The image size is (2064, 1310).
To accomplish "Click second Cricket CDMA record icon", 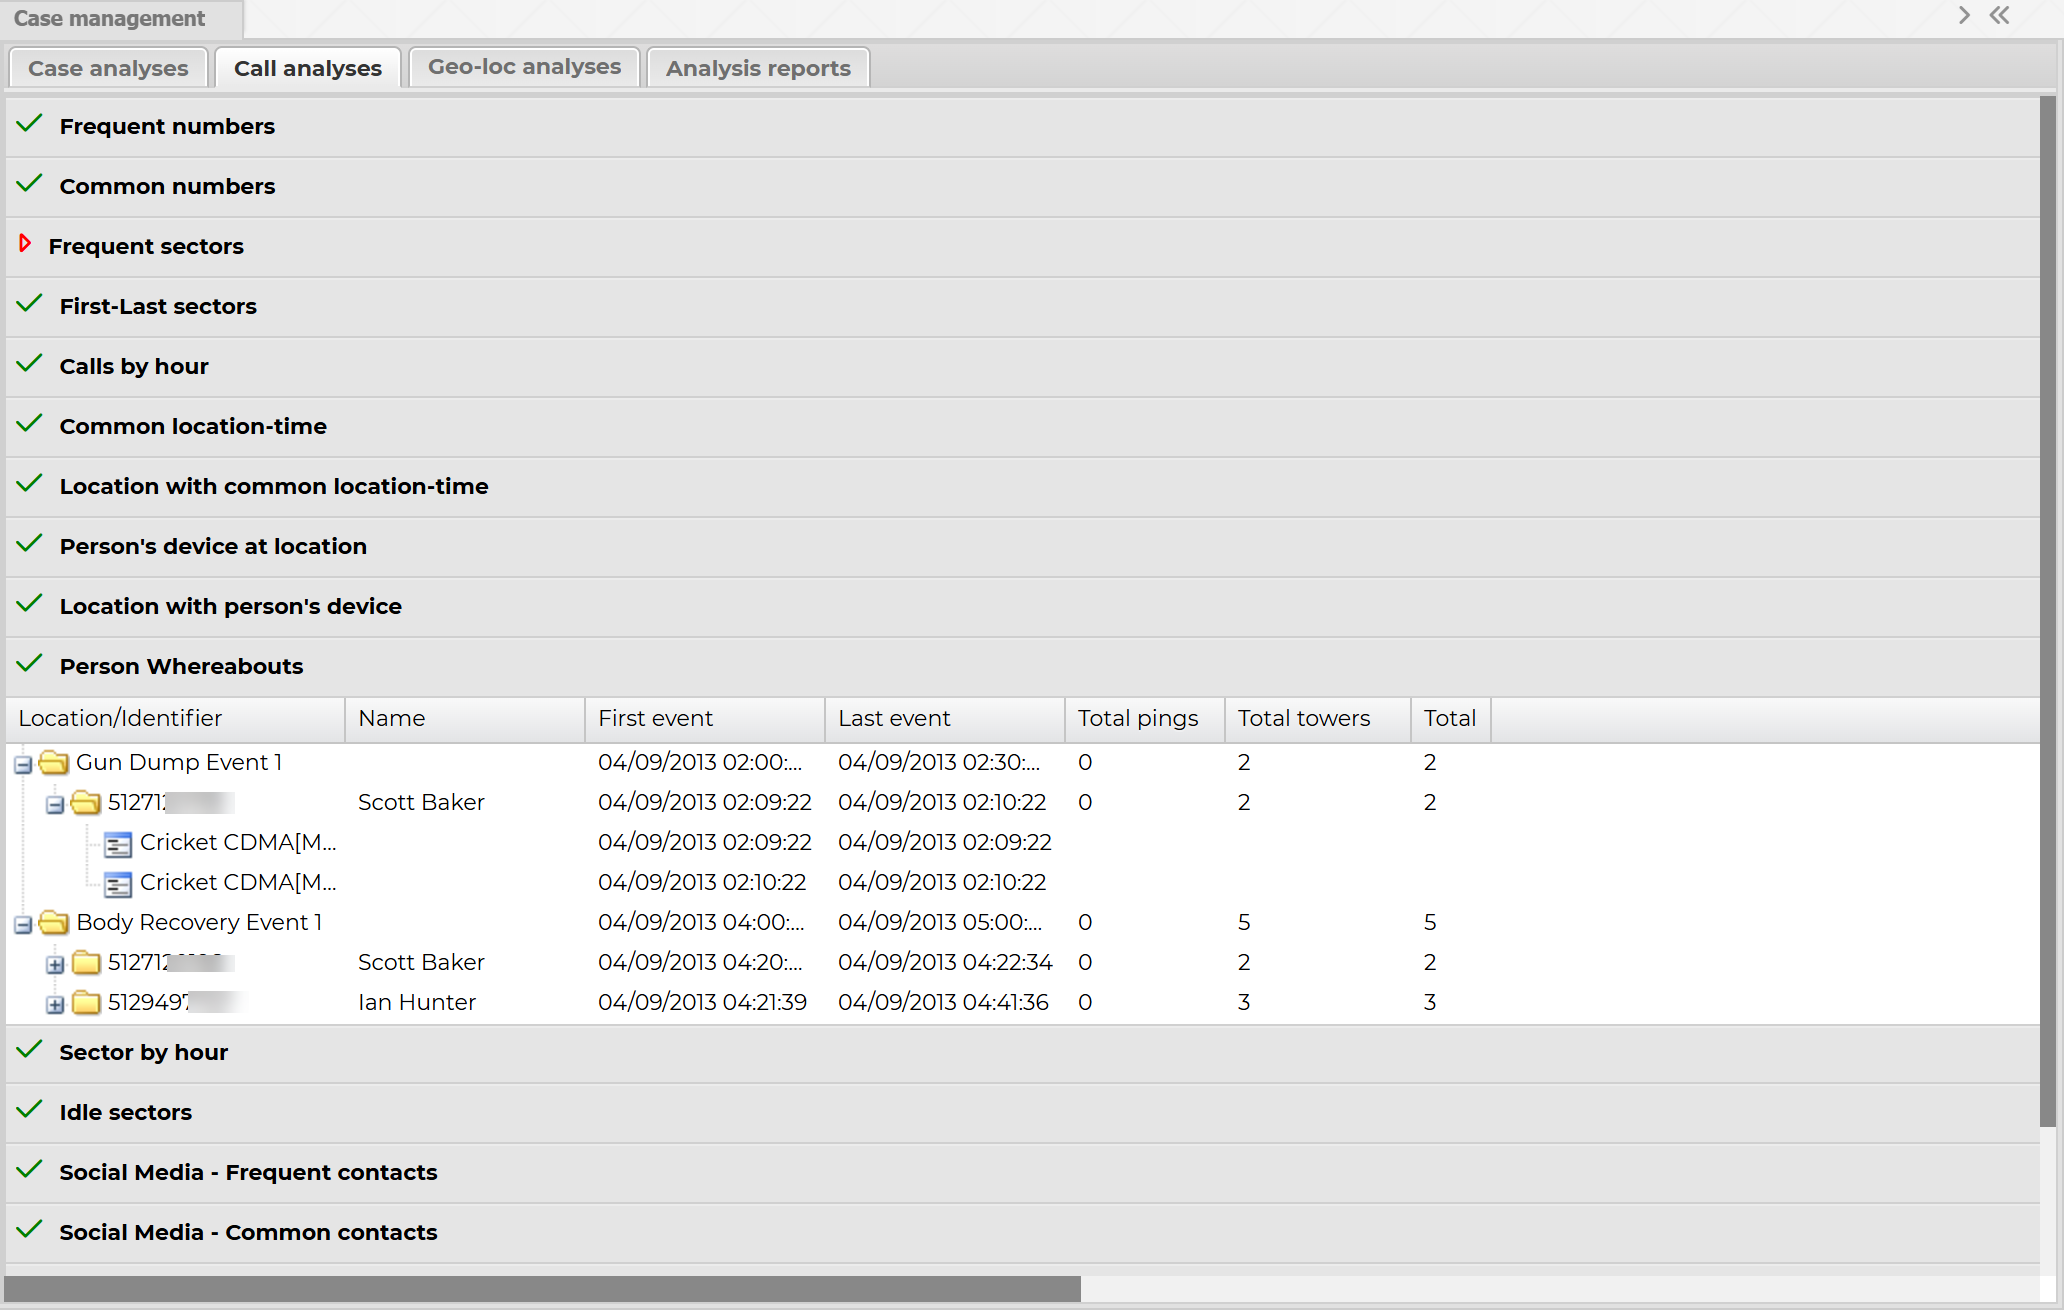I will tap(118, 884).
